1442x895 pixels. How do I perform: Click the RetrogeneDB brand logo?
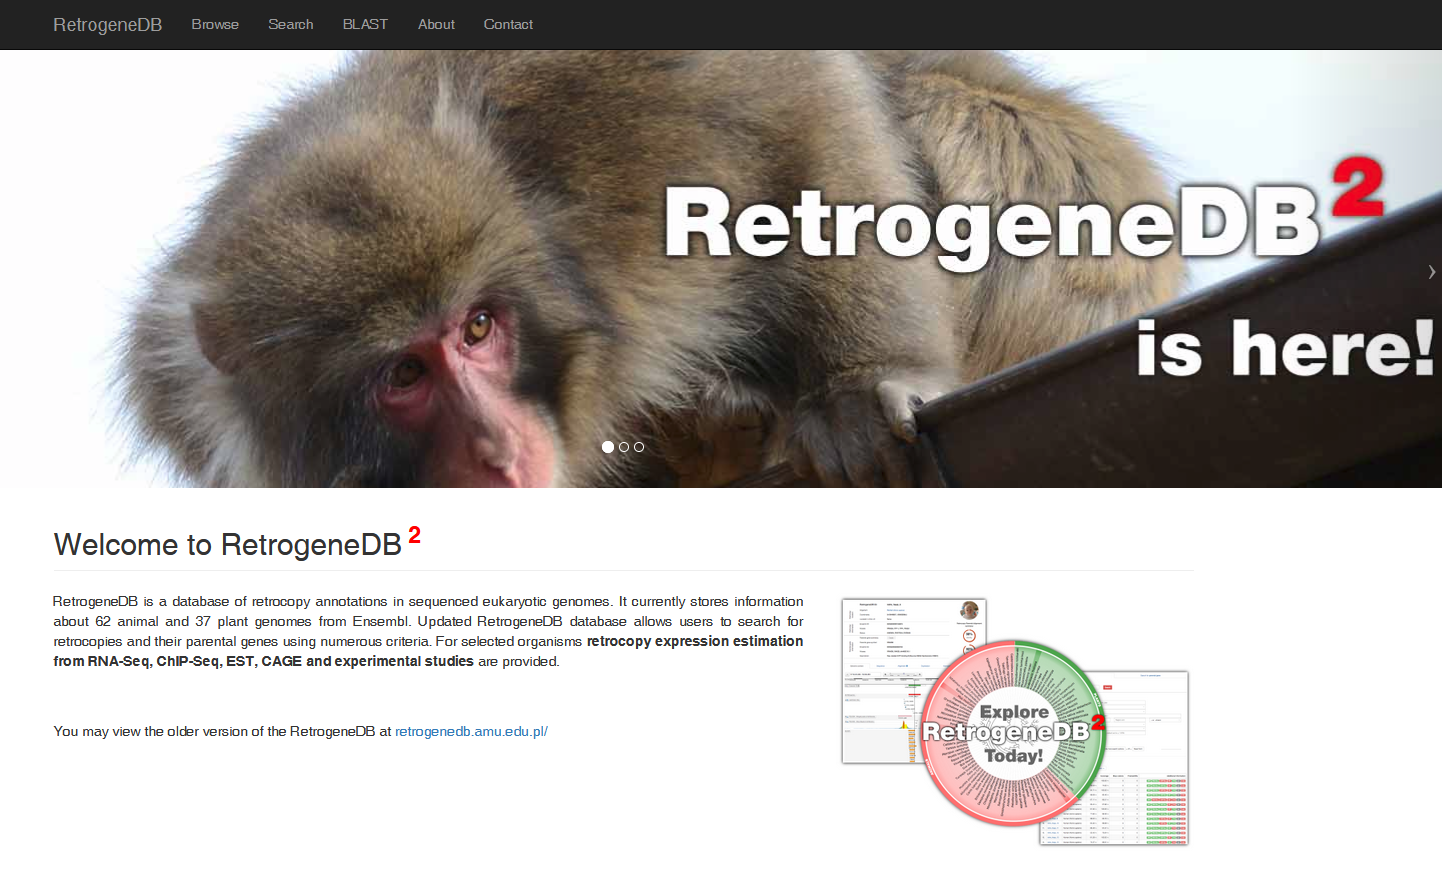click(x=107, y=24)
